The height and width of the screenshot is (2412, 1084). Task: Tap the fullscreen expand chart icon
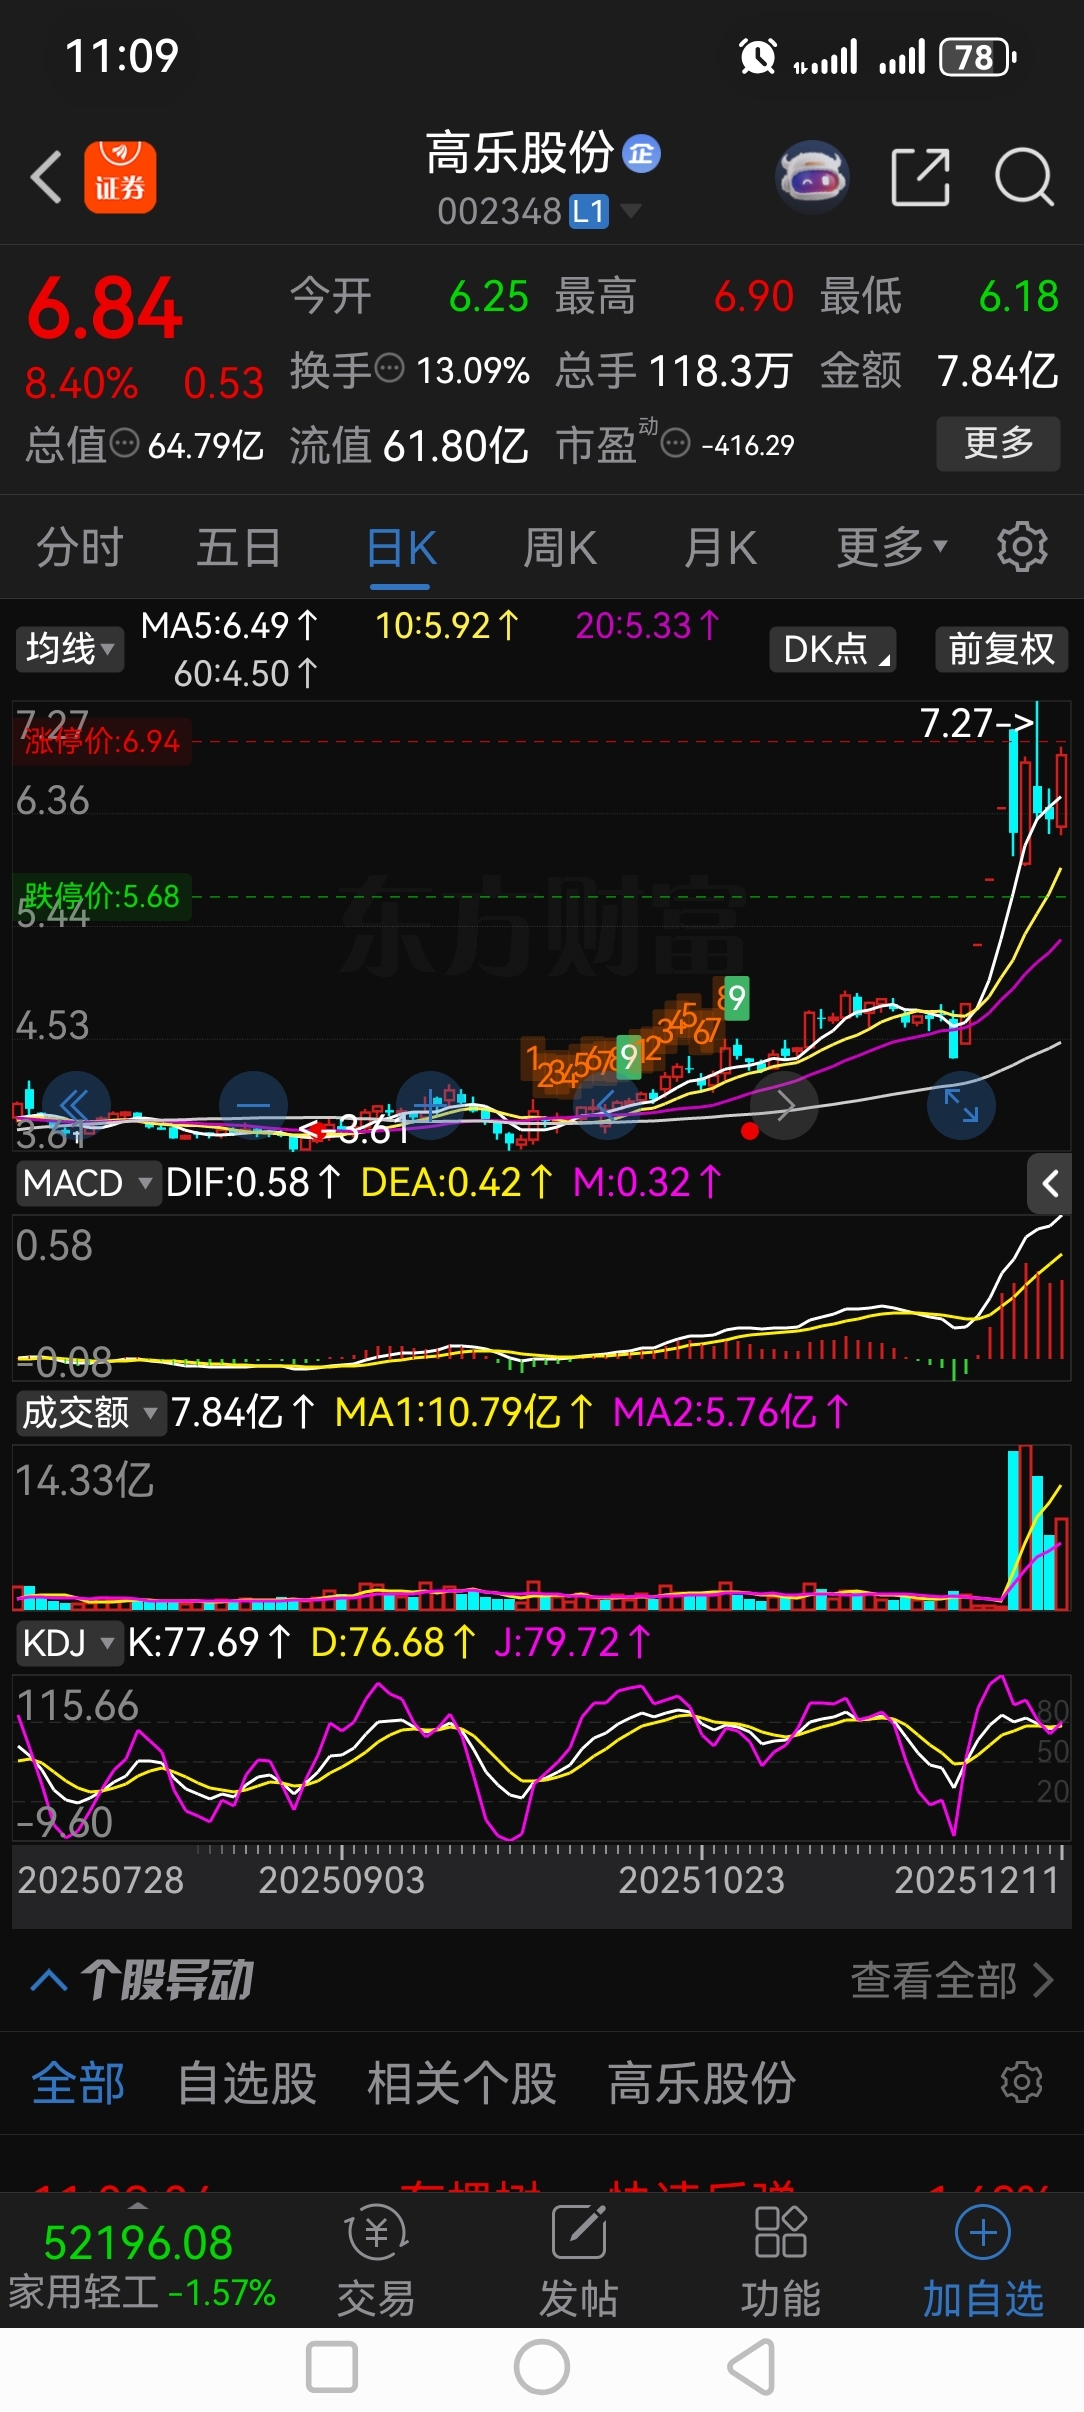point(962,1105)
